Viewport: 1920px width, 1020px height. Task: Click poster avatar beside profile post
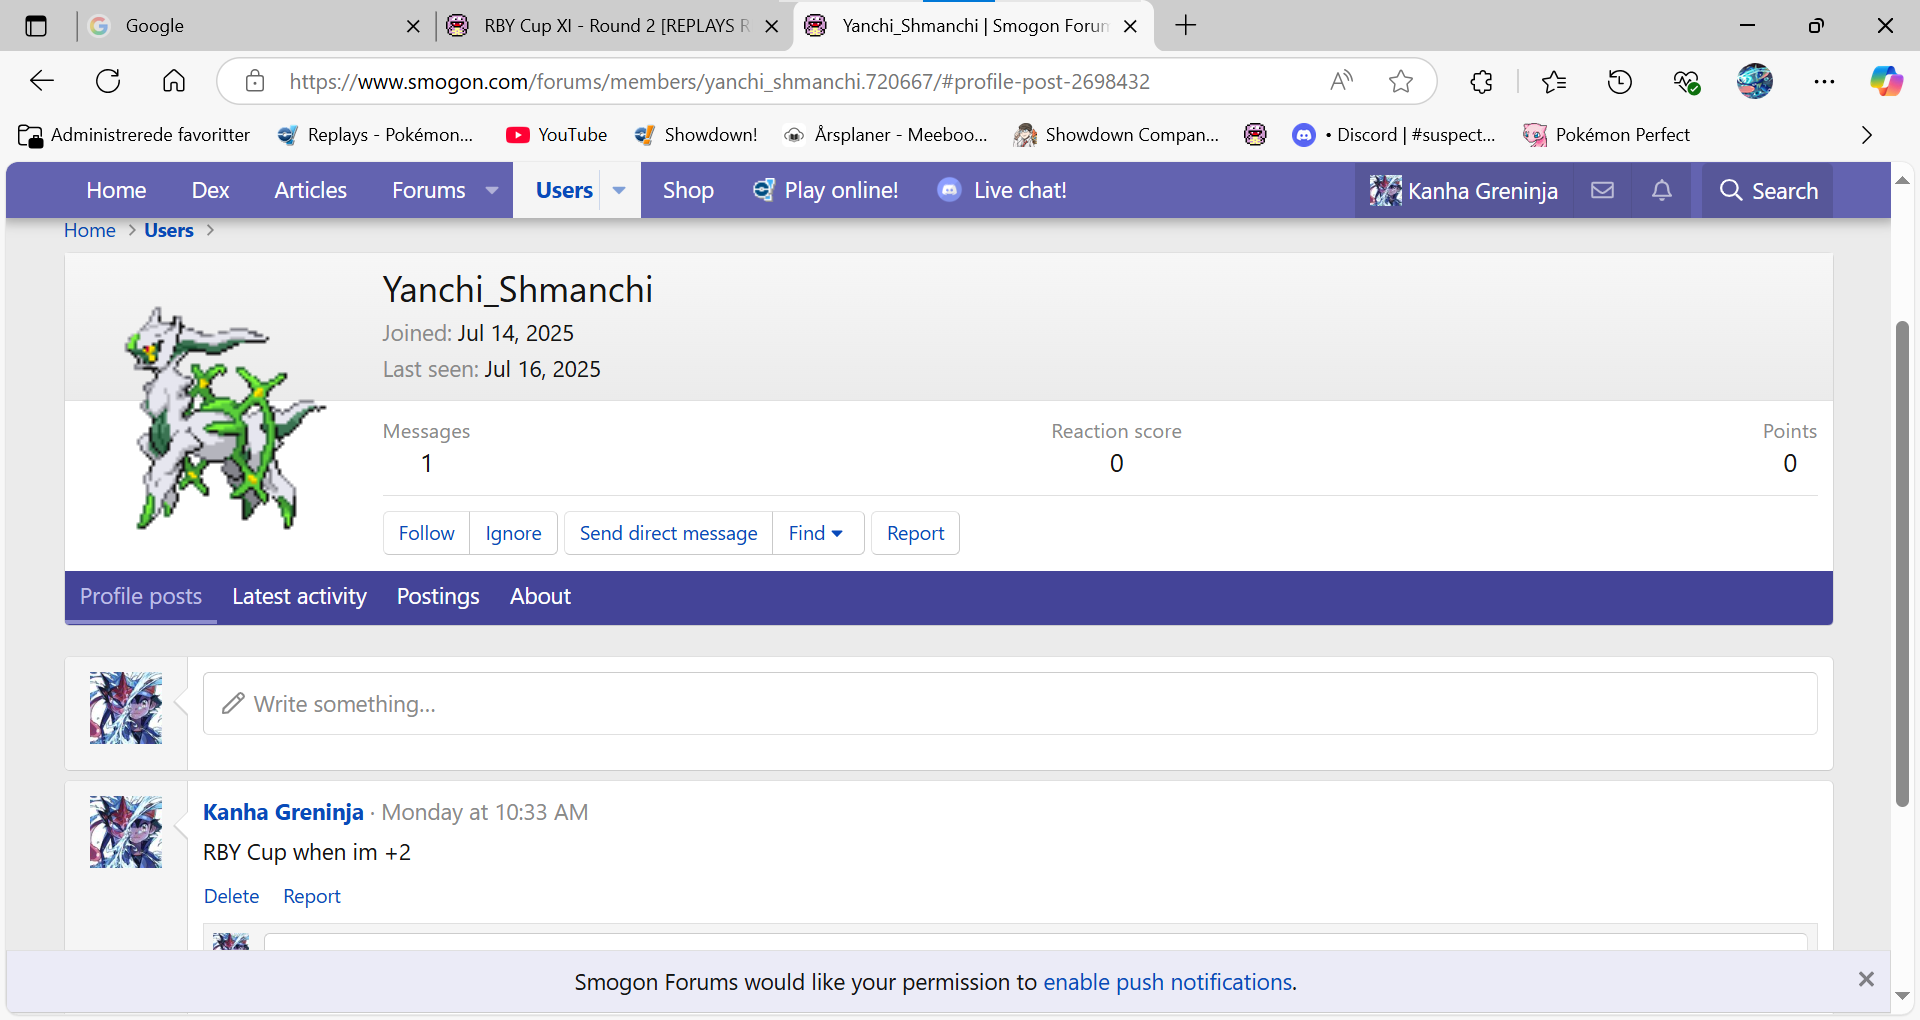coord(126,832)
